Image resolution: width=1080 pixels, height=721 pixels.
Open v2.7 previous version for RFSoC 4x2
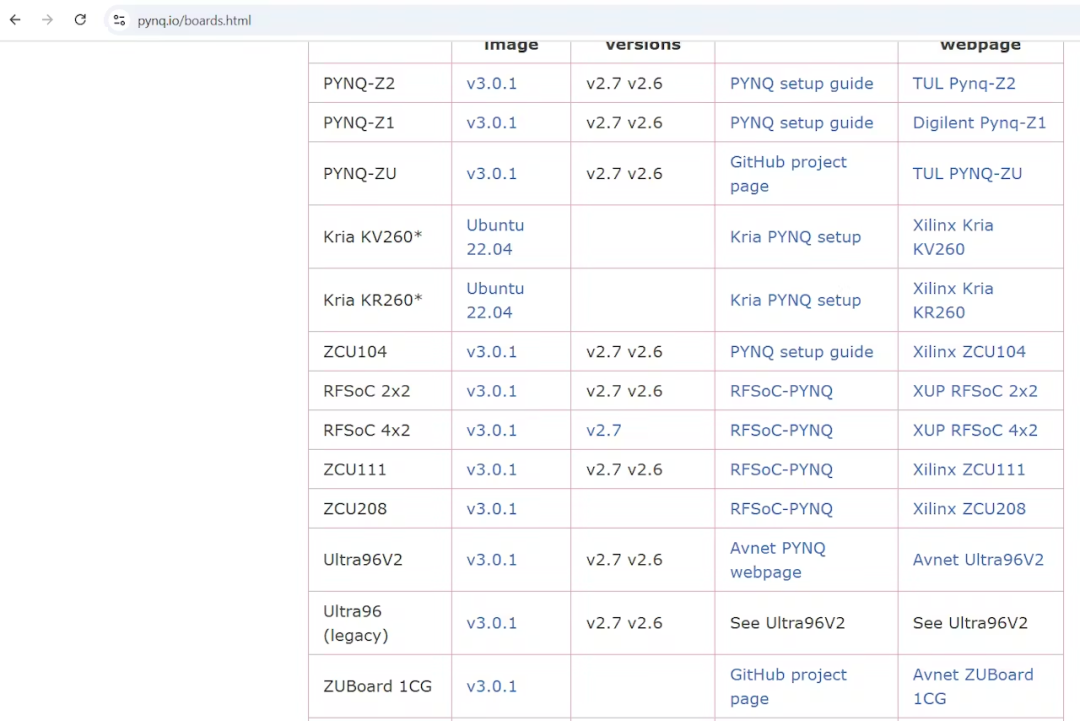pos(603,430)
